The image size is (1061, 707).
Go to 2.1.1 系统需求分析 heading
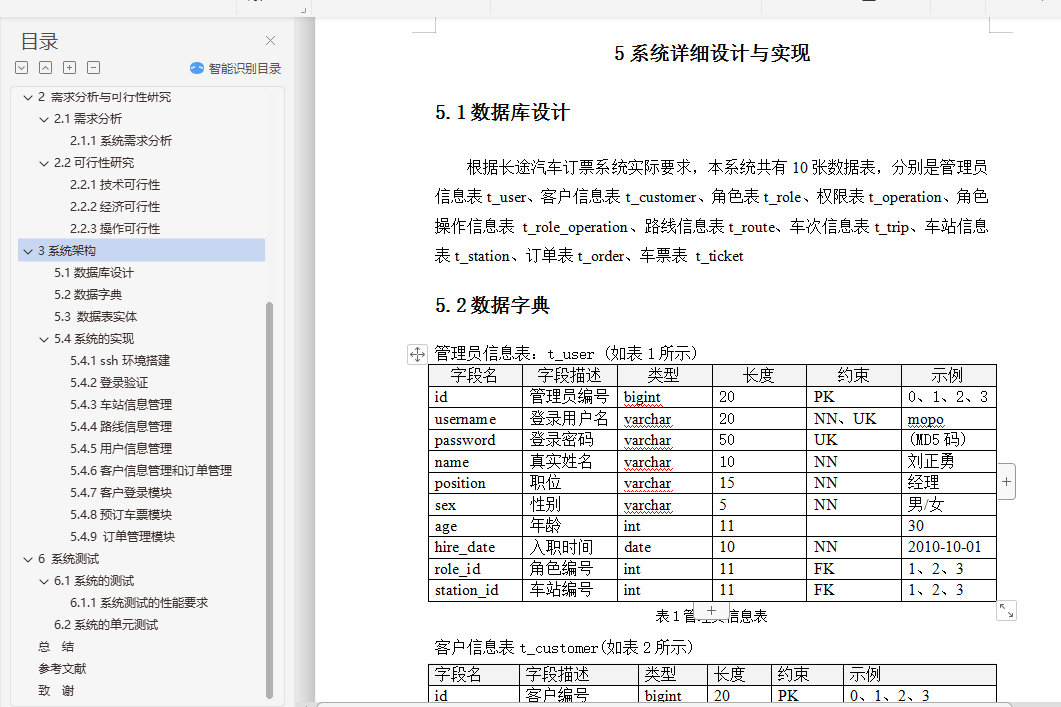120,141
